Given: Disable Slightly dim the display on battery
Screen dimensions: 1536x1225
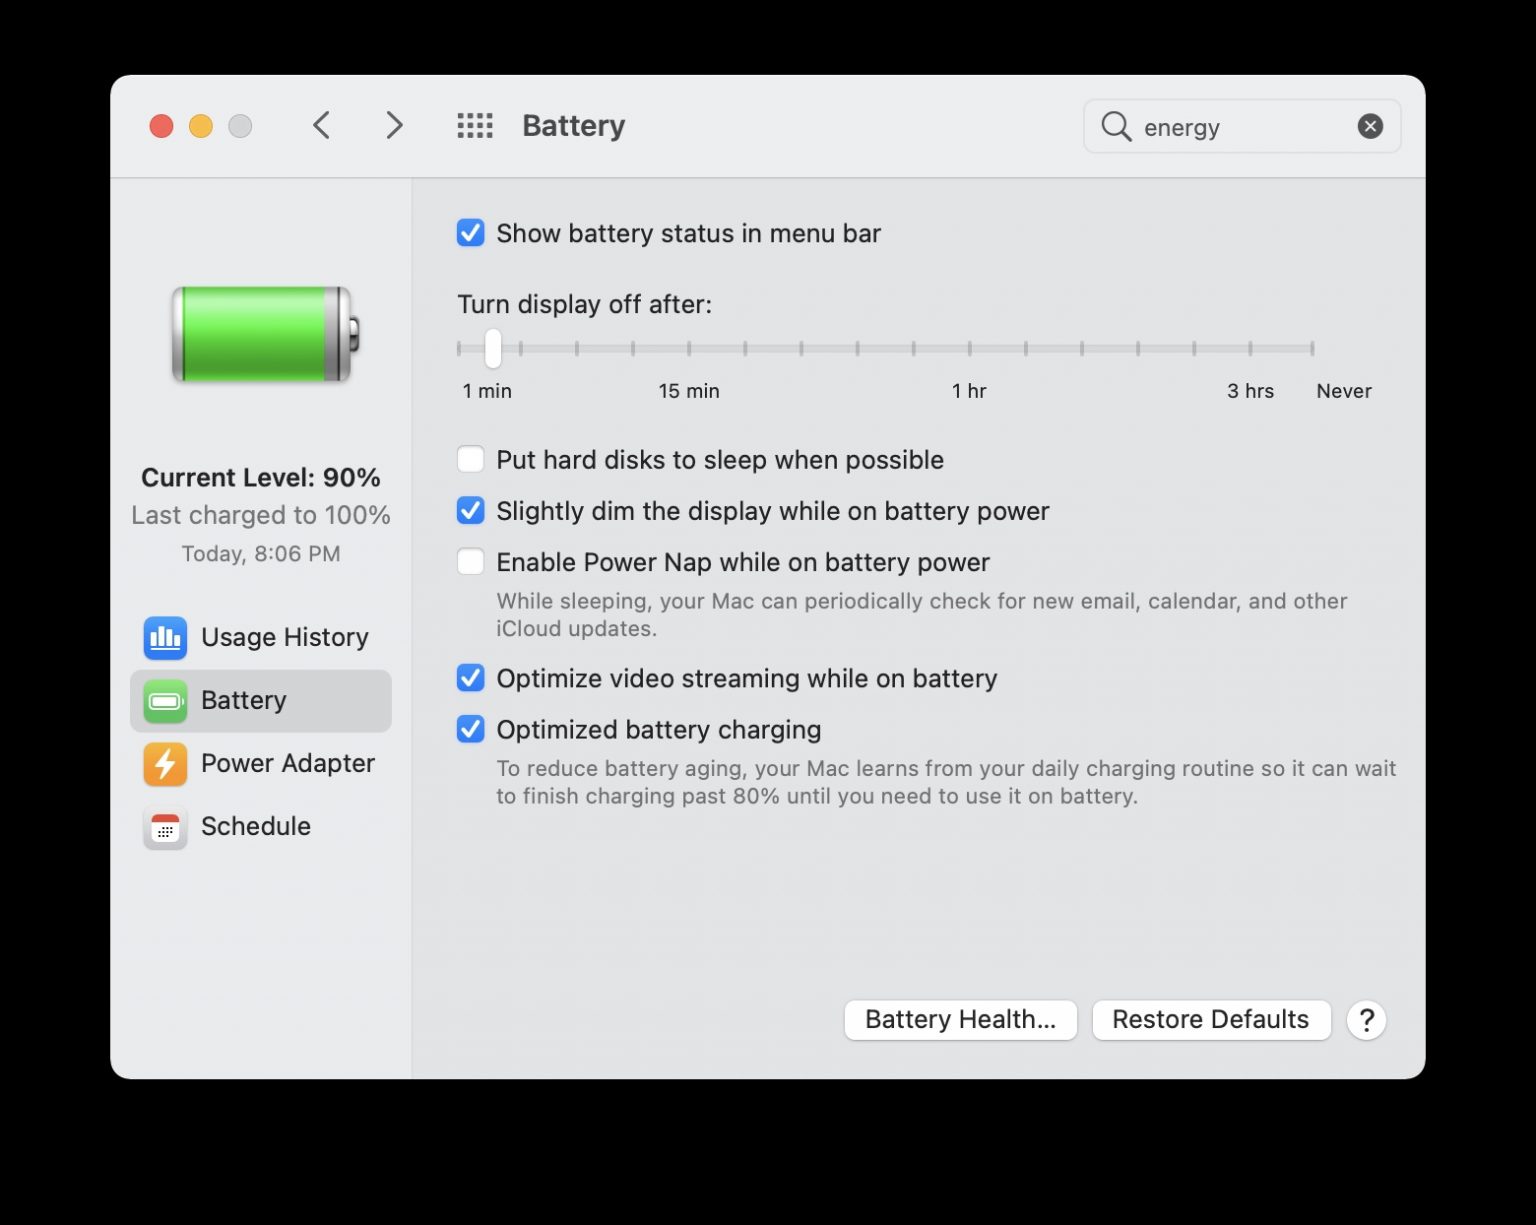Looking at the screenshot, I should click(471, 511).
